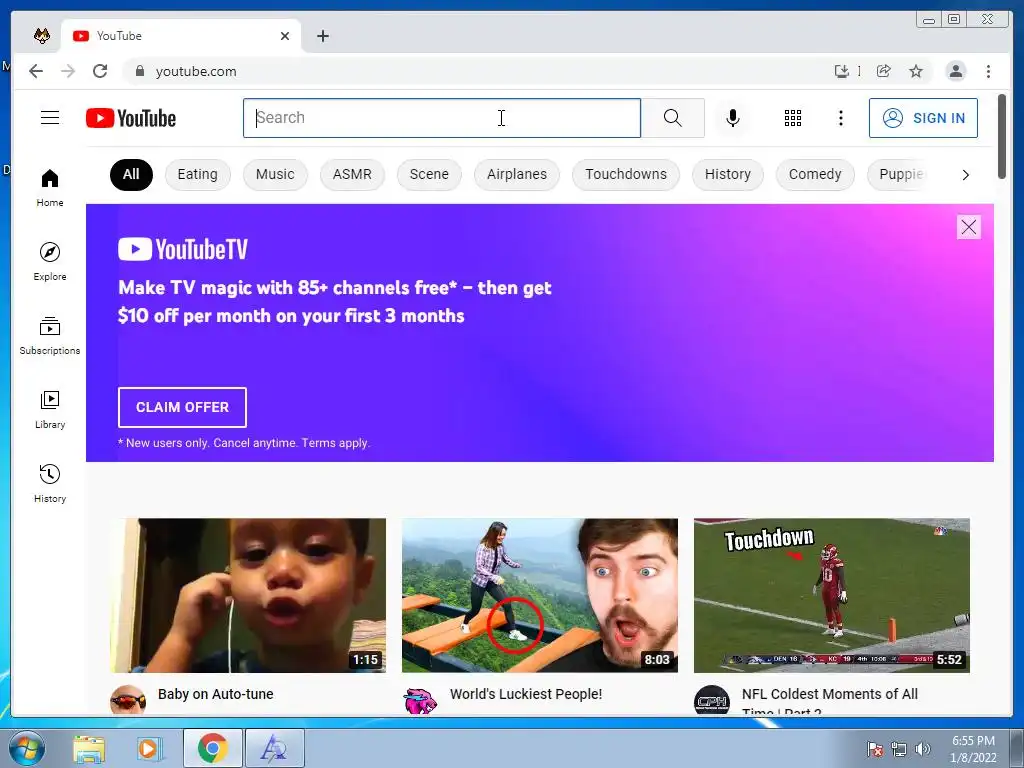Select the History filter chip
1024x768 pixels.
728,174
